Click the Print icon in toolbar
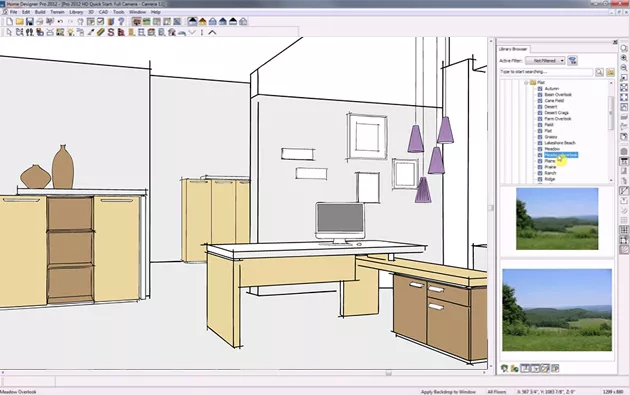Viewport: 630px width, 395px height. (x=39, y=21)
